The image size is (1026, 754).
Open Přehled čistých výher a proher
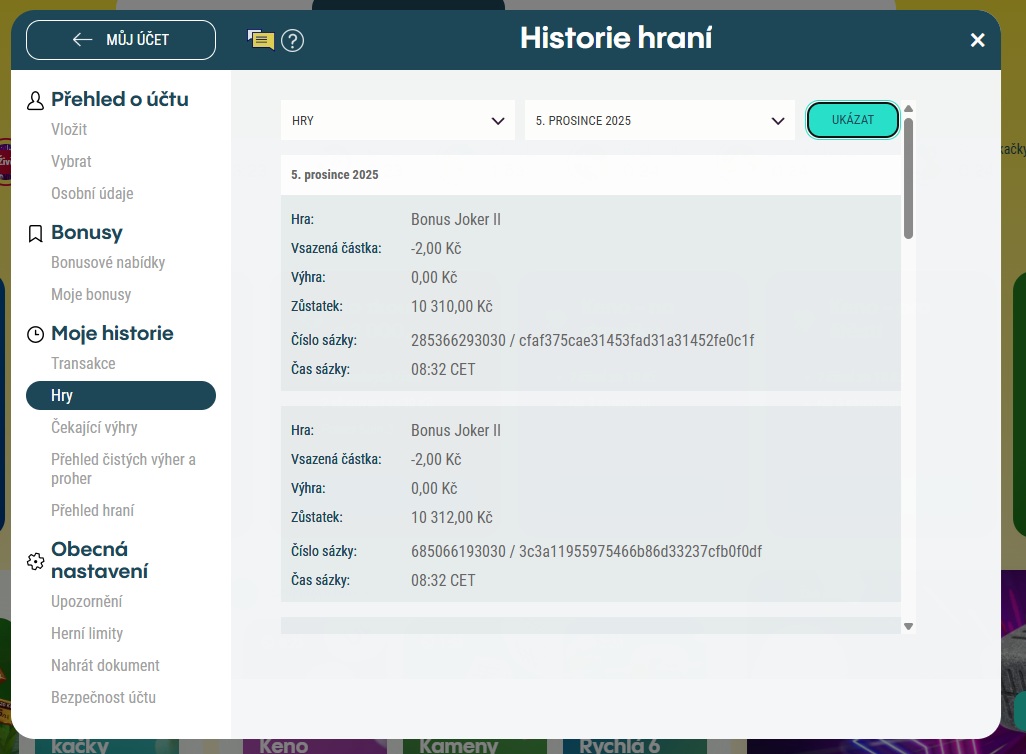pyautogui.click(x=123, y=469)
